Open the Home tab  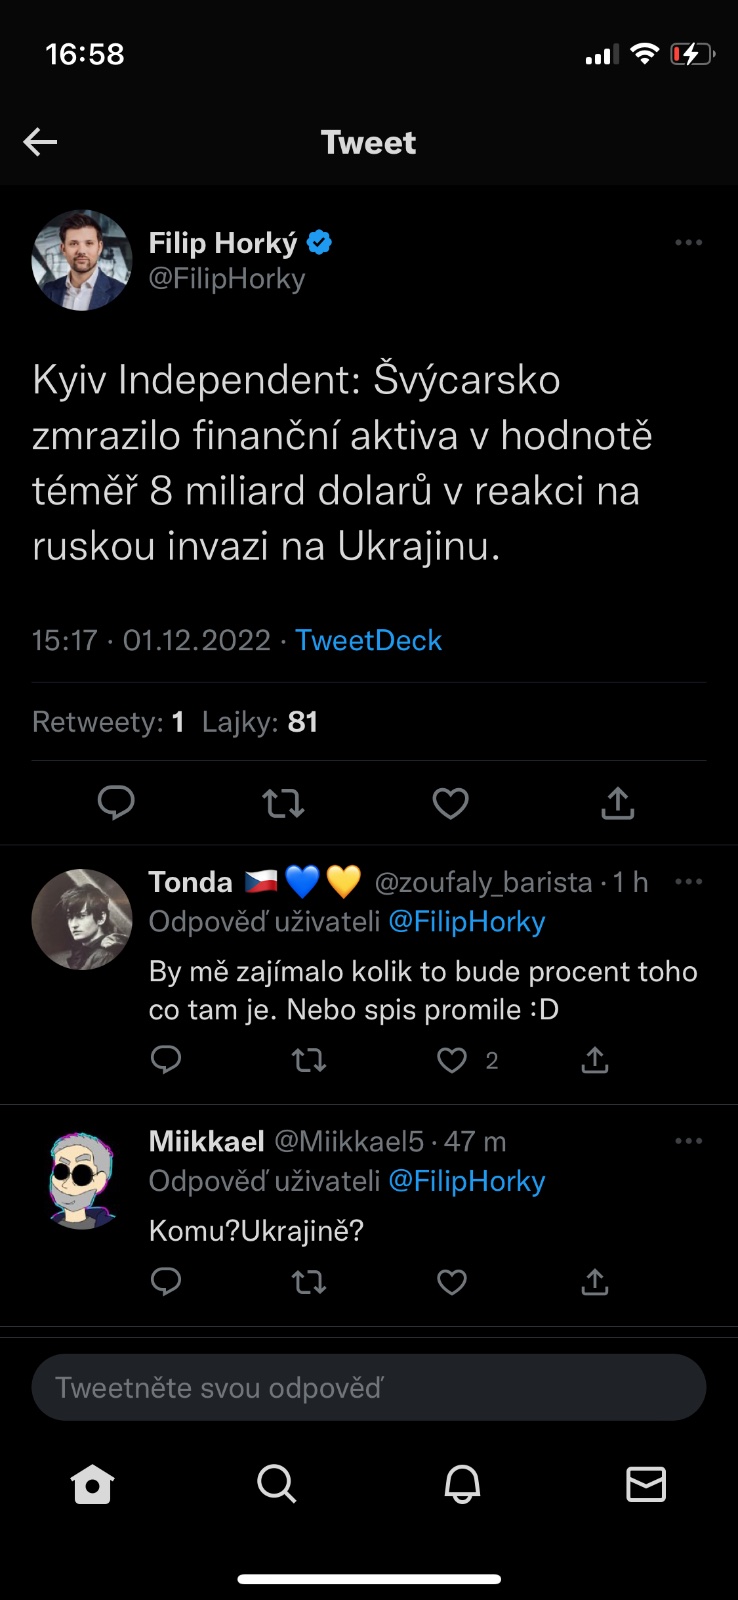click(x=93, y=1485)
